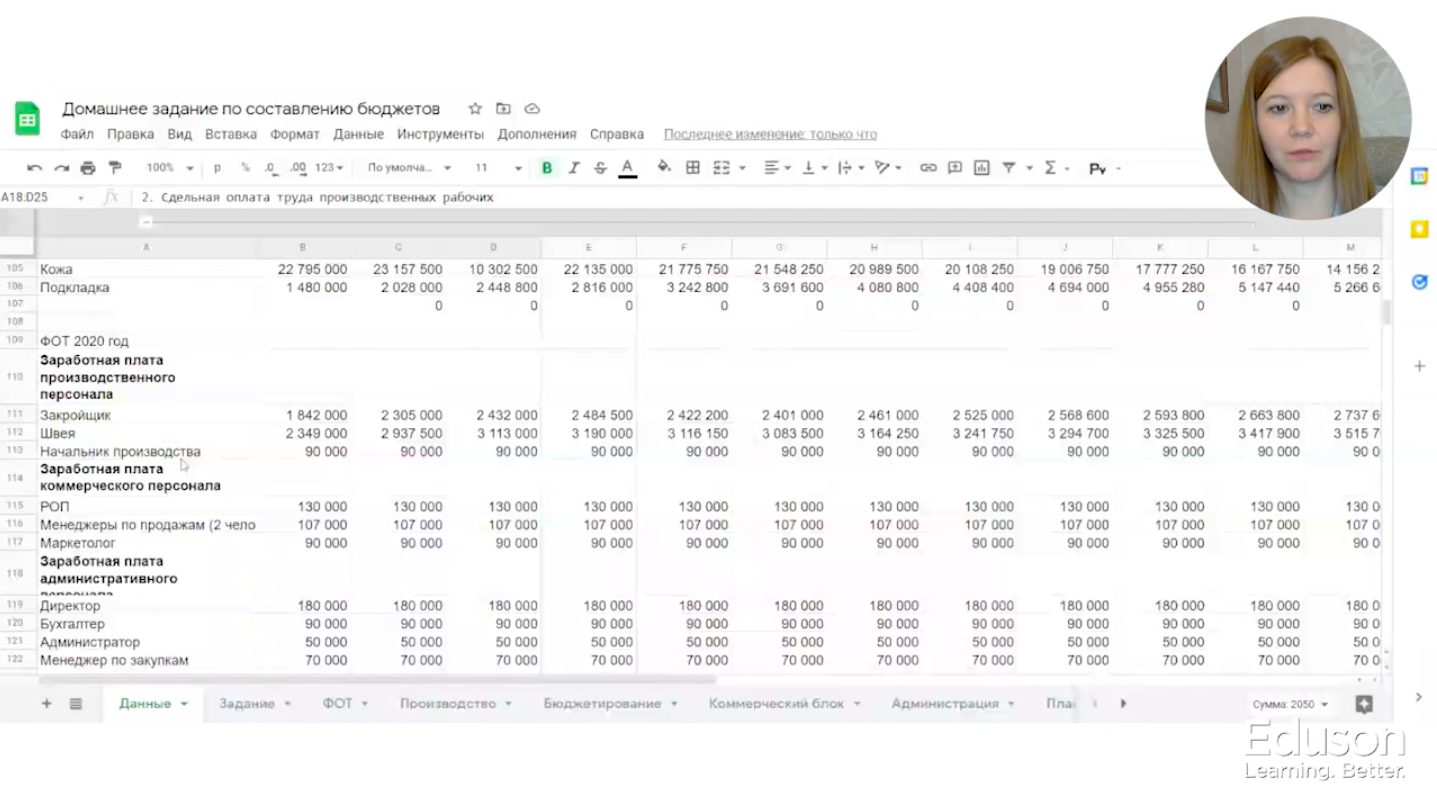This screenshot has width=1437, height=797.
Task: Open the input tools Ру button
Action: 1097,169
